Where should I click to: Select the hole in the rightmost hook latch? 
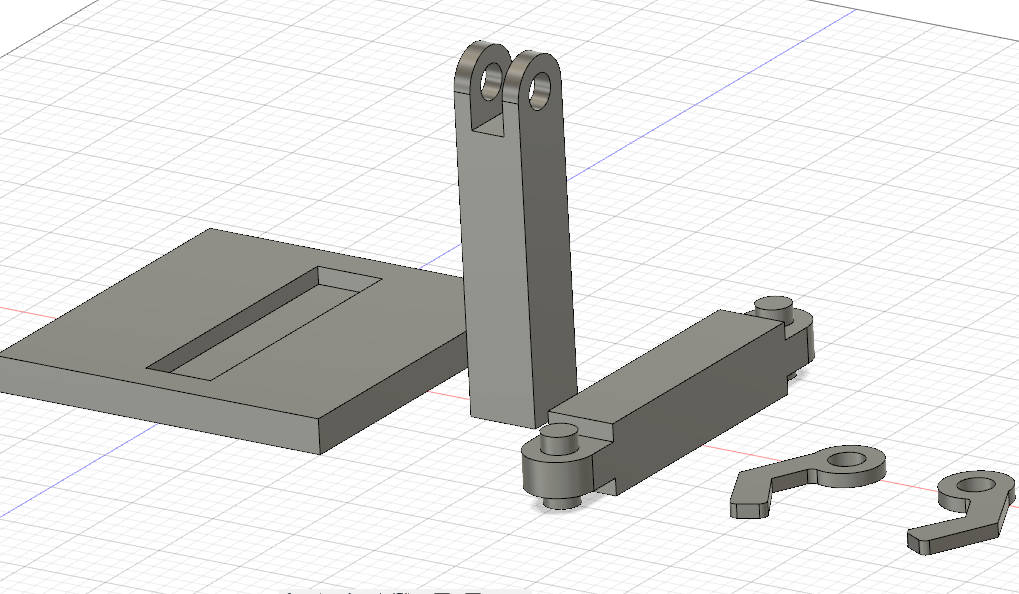[975, 485]
